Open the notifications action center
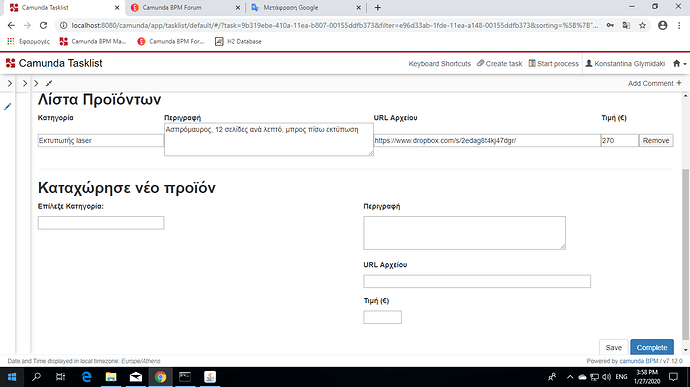Viewport: 690px width, 387px height. pos(673,377)
